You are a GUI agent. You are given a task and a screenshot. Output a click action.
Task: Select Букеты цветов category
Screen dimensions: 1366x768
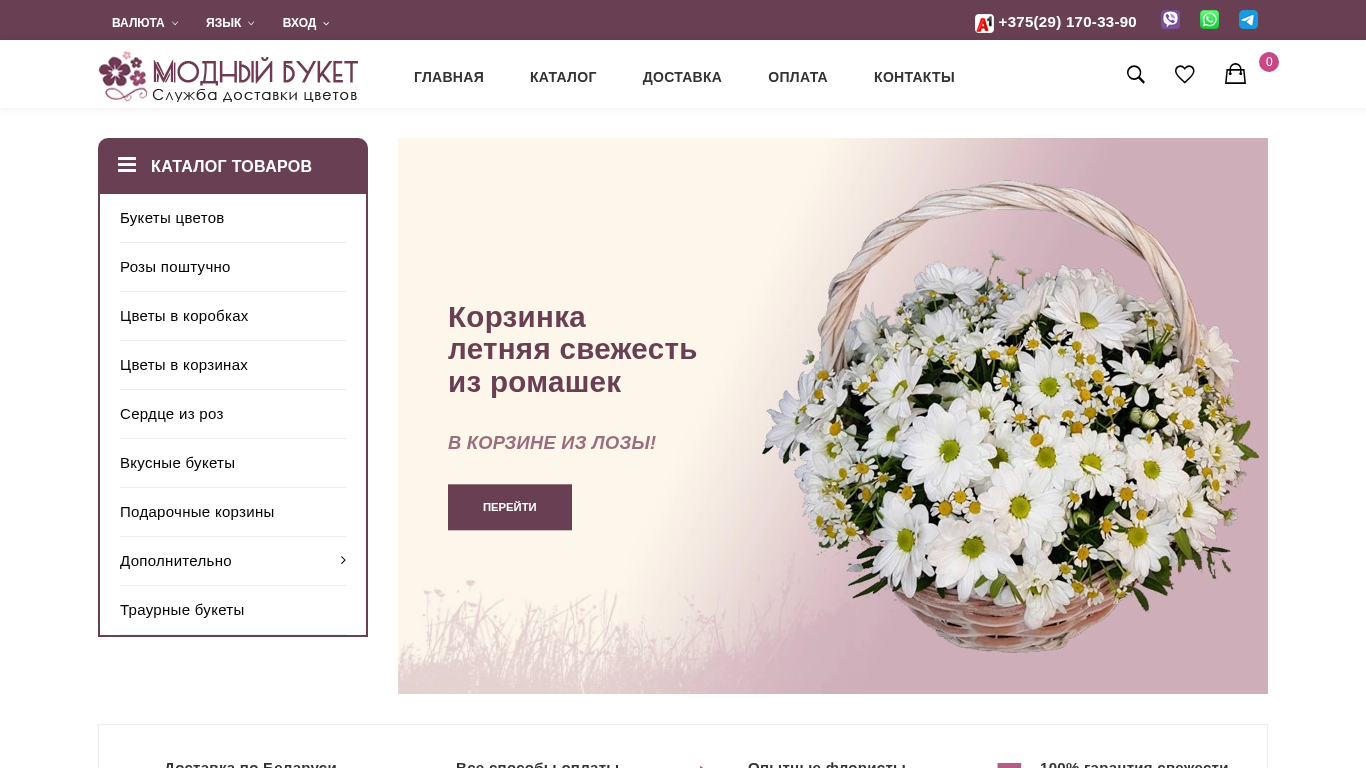[x=172, y=218]
